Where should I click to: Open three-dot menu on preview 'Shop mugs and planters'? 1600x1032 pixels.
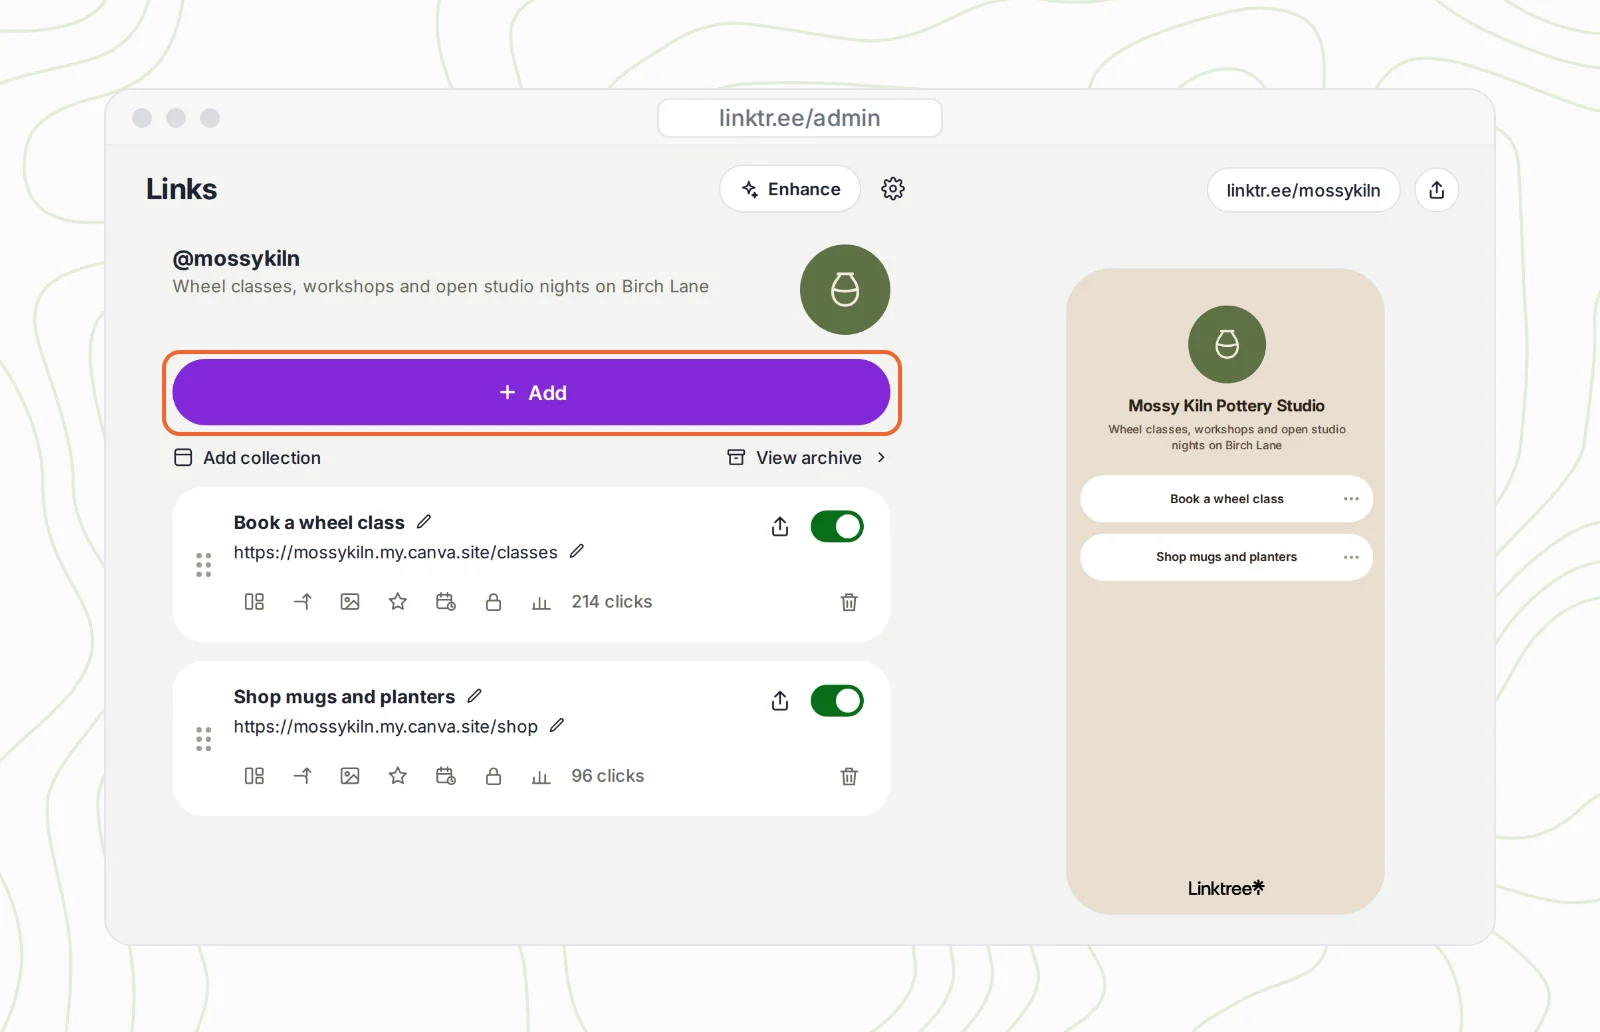tap(1351, 557)
